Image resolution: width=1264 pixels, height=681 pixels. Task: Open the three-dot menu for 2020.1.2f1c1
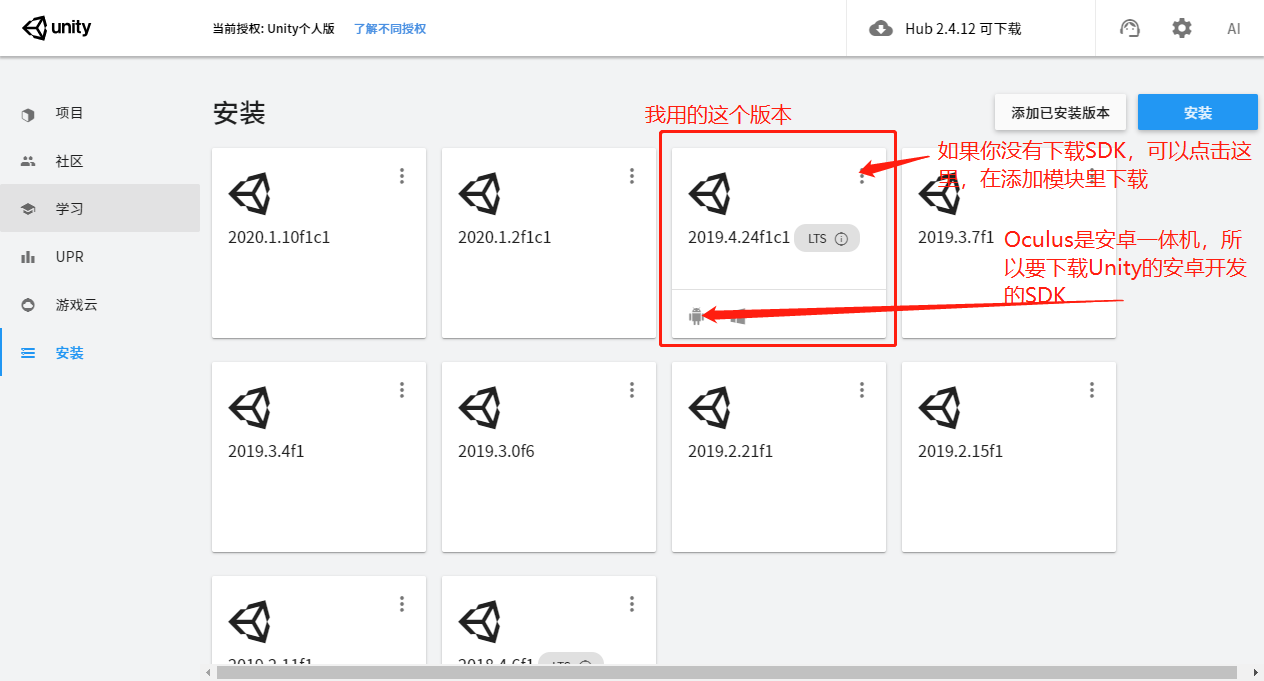pos(632,176)
